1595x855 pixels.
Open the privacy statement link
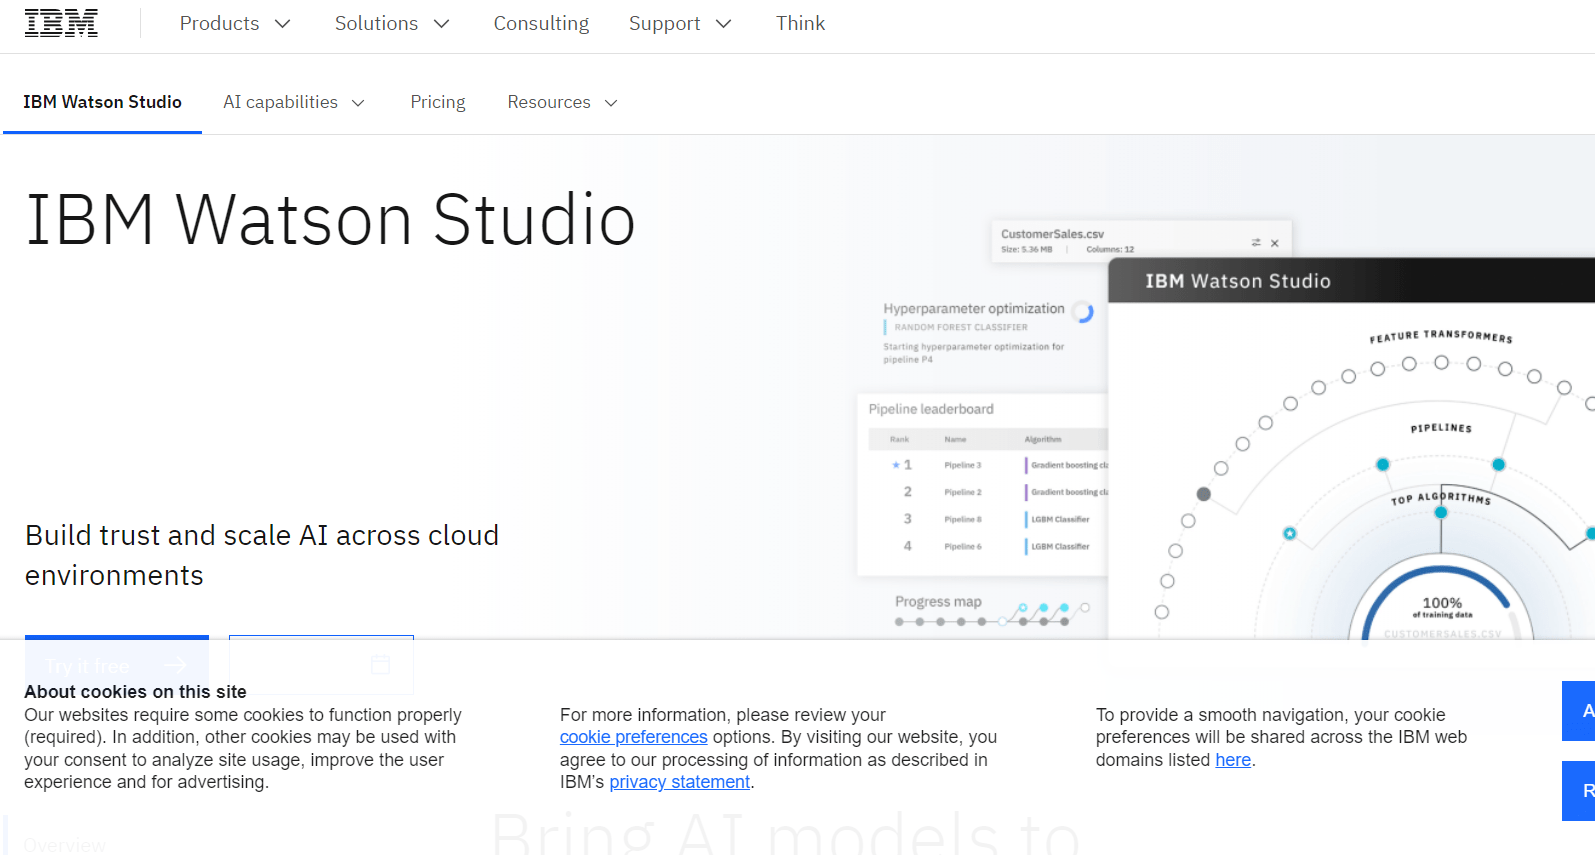(680, 782)
